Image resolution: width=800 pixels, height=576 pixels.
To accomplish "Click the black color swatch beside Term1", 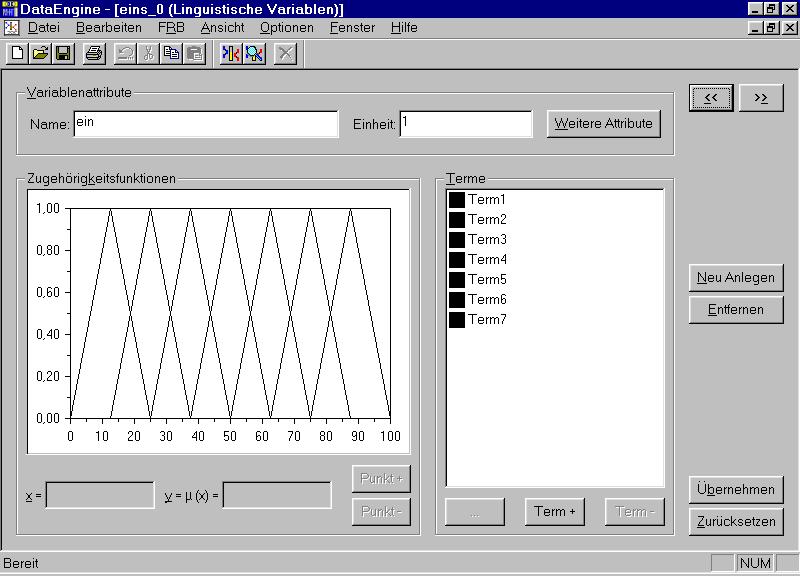I will [x=457, y=199].
